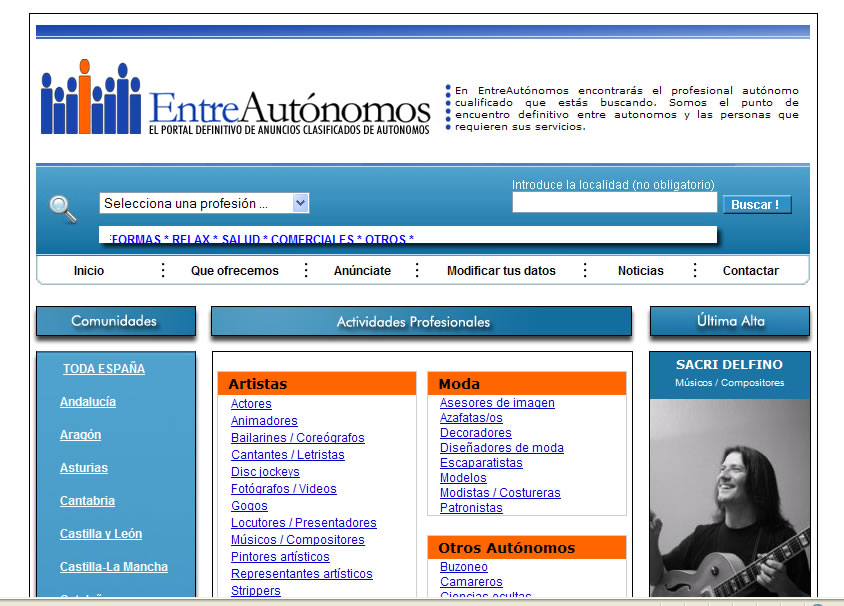
Task: Click the 'Comunidades' panel header
Action: pyautogui.click(x=116, y=321)
